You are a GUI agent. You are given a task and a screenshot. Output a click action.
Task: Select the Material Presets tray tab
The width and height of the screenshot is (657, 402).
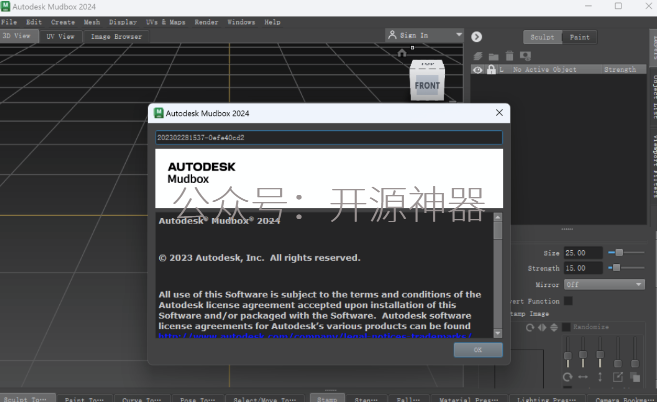[x=469, y=399]
